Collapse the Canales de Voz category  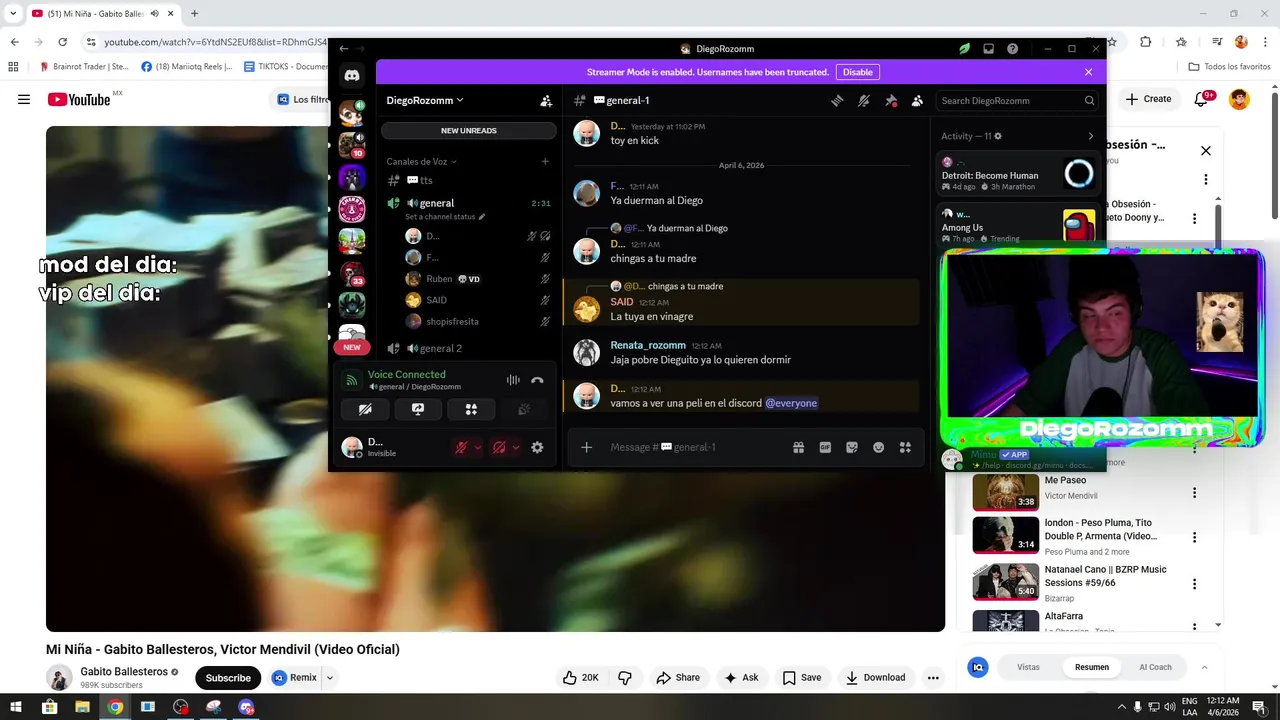coord(421,161)
